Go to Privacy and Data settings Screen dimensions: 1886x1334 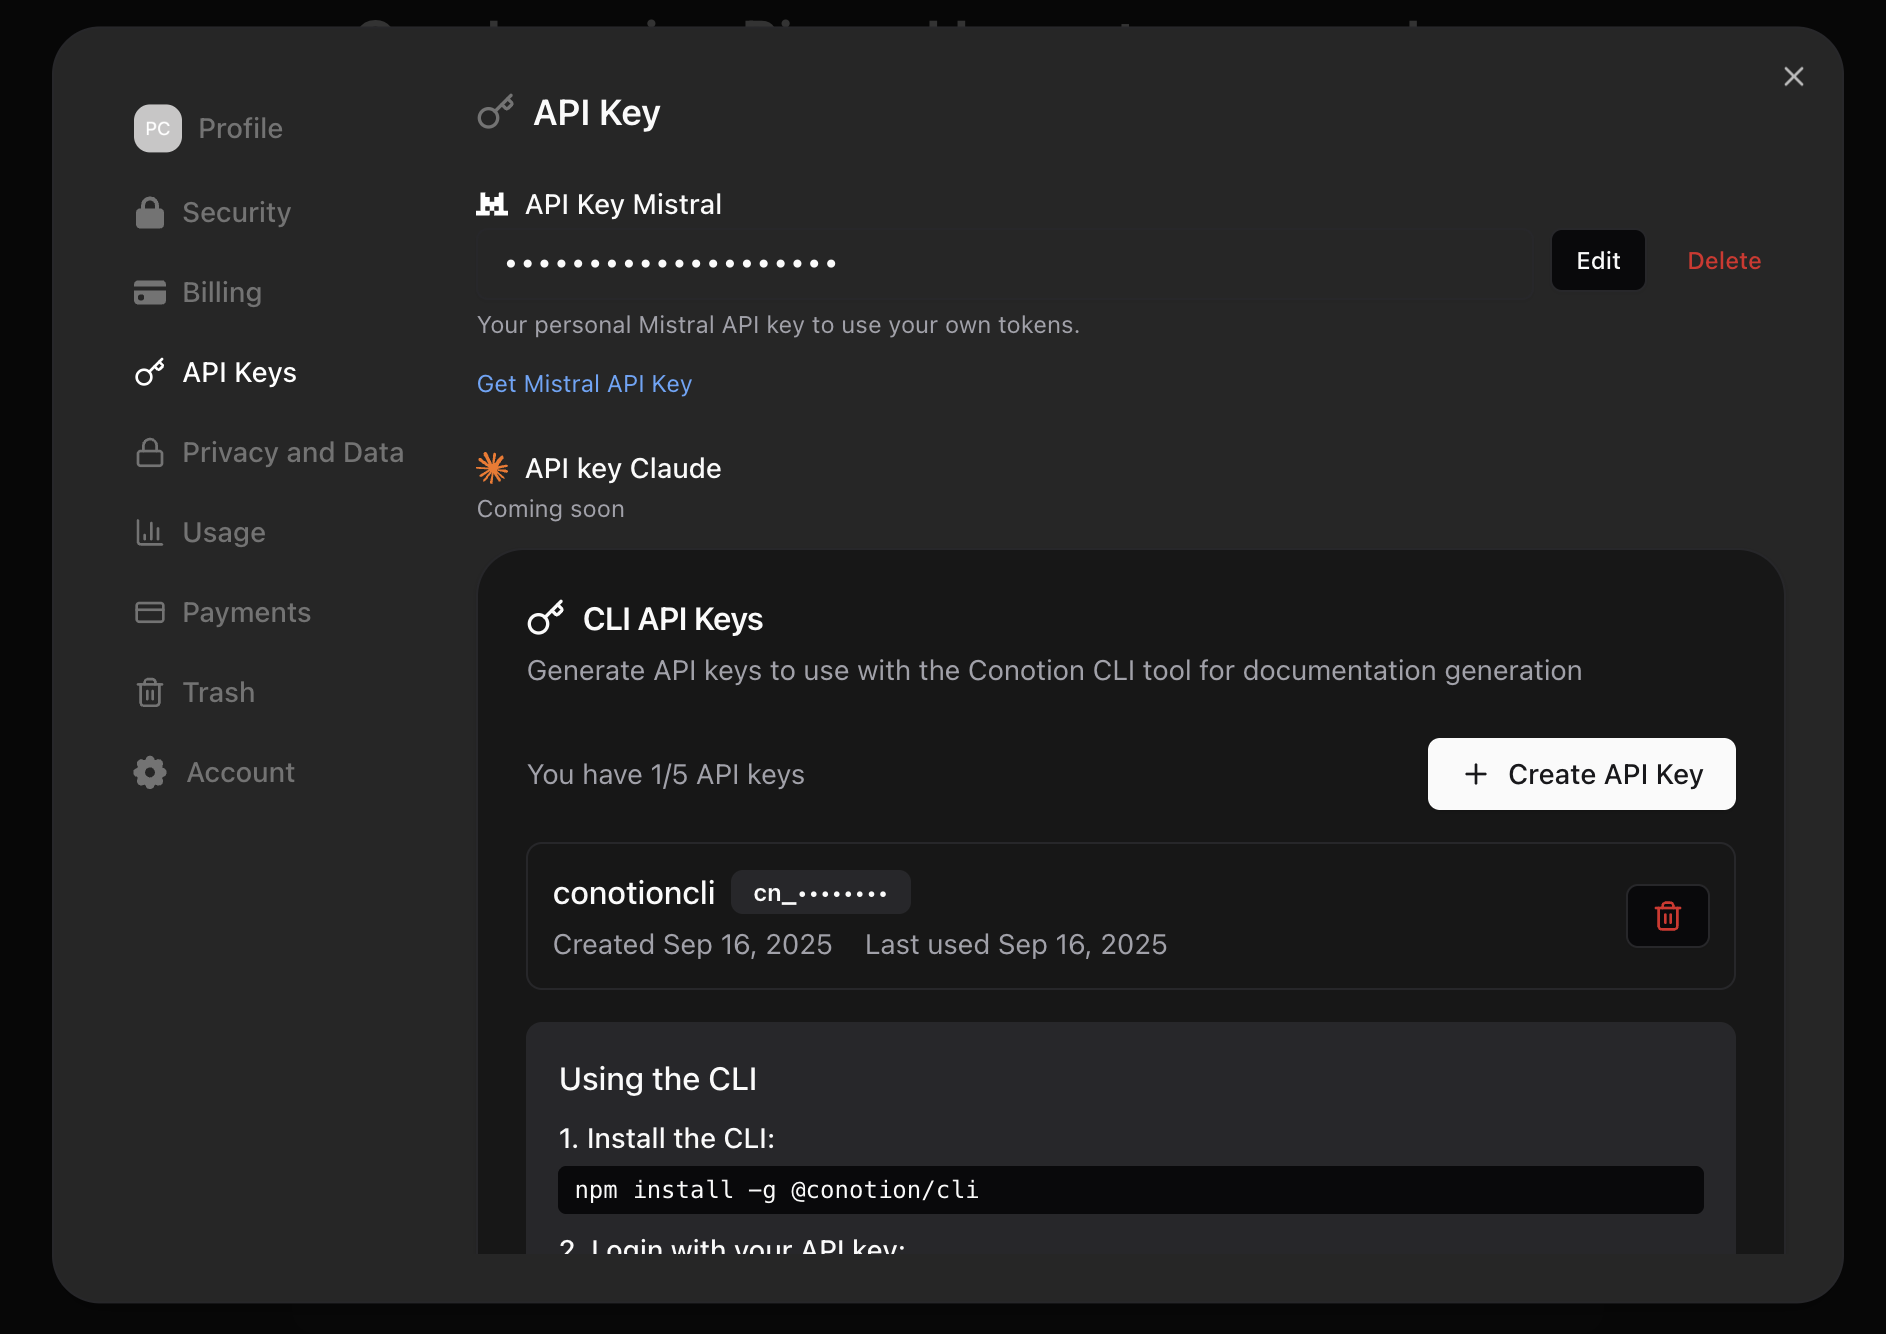[292, 452]
